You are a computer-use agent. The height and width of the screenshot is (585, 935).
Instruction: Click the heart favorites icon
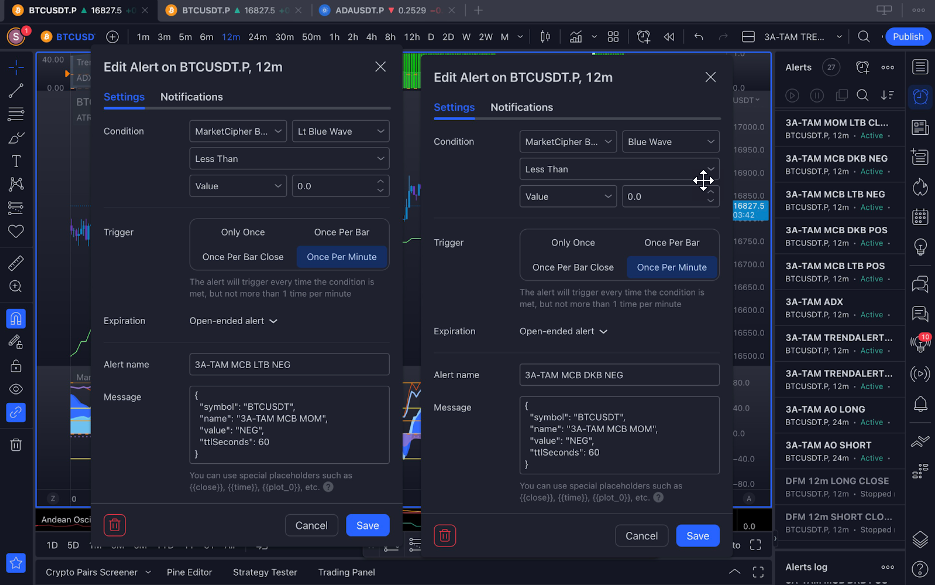coord(16,231)
